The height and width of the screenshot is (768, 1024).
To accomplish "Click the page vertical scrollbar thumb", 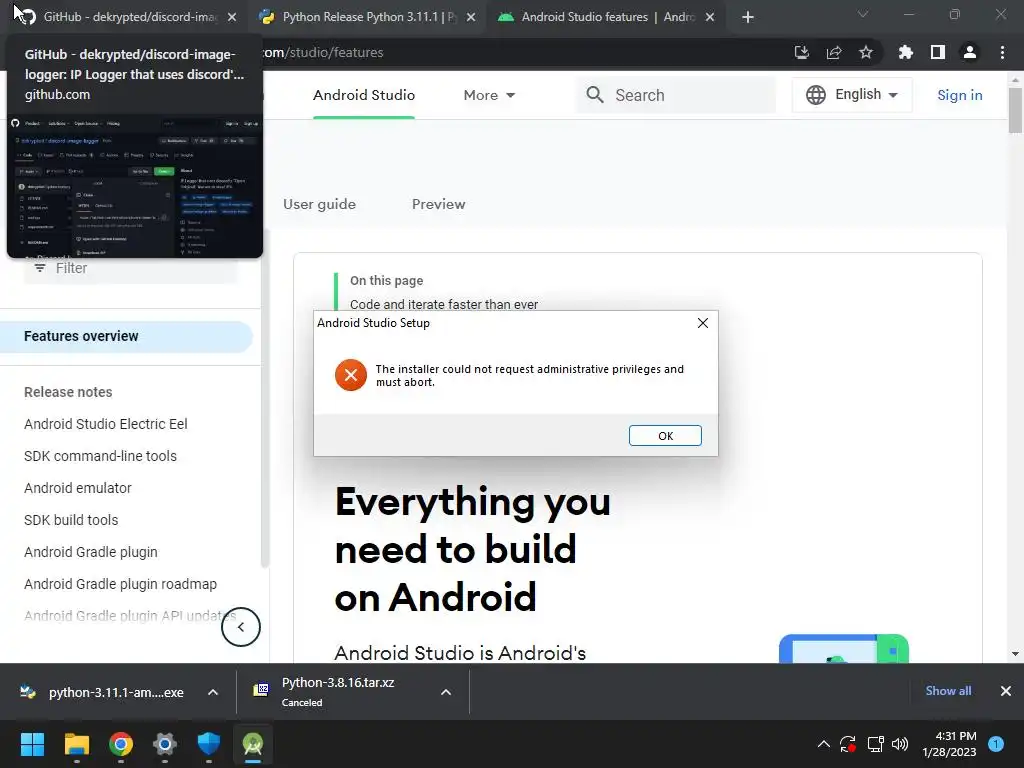I will pyautogui.click(x=1015, y=110).
